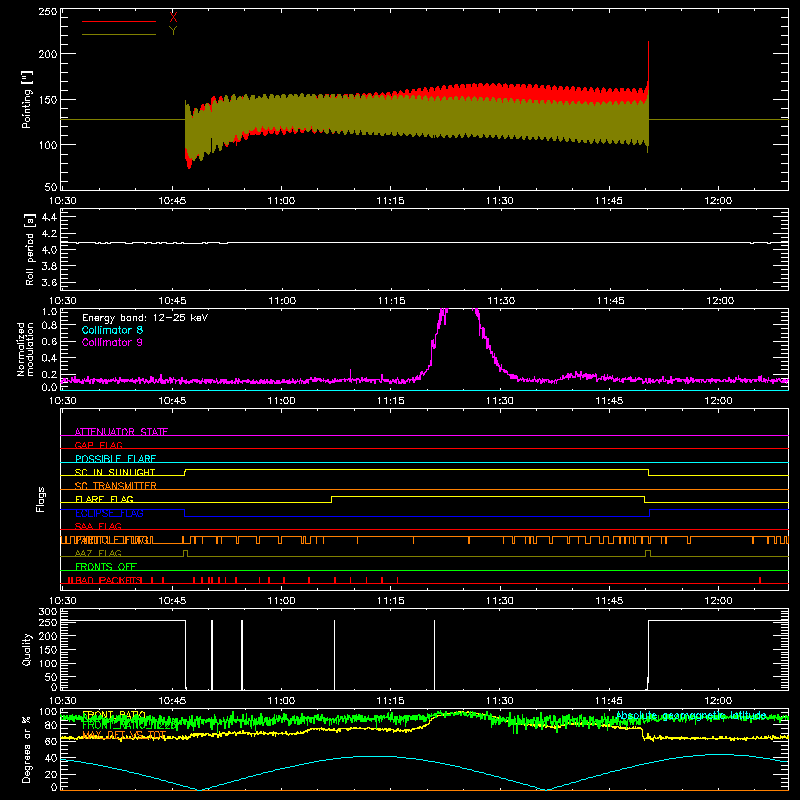Click the red X legend line sample
The image size is (800, 800).
[119, 21]
